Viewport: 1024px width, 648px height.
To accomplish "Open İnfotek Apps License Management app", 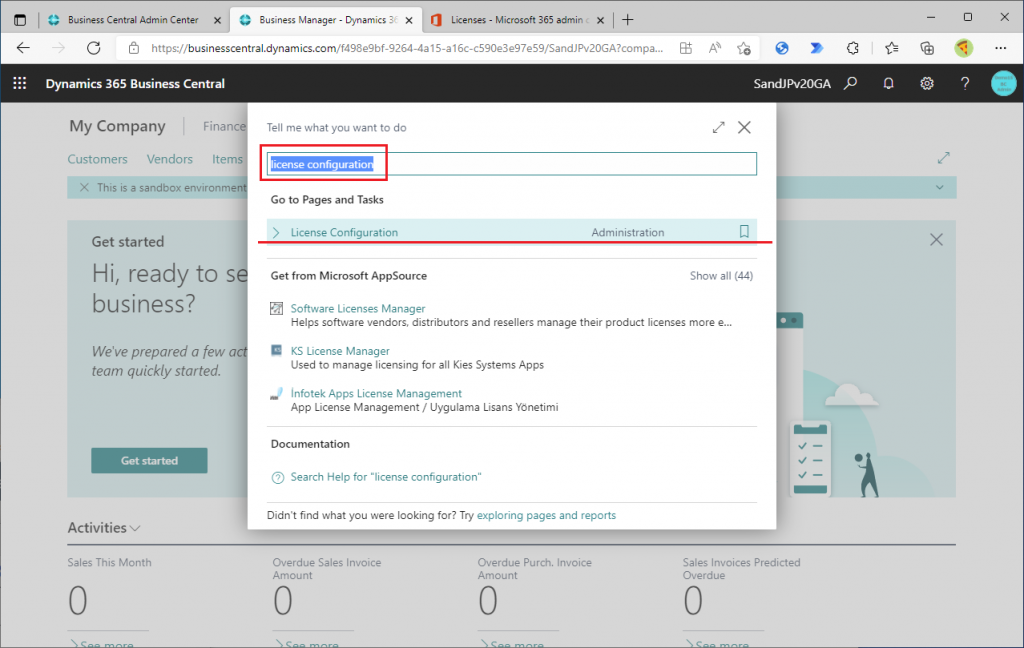I will (376, 393).
